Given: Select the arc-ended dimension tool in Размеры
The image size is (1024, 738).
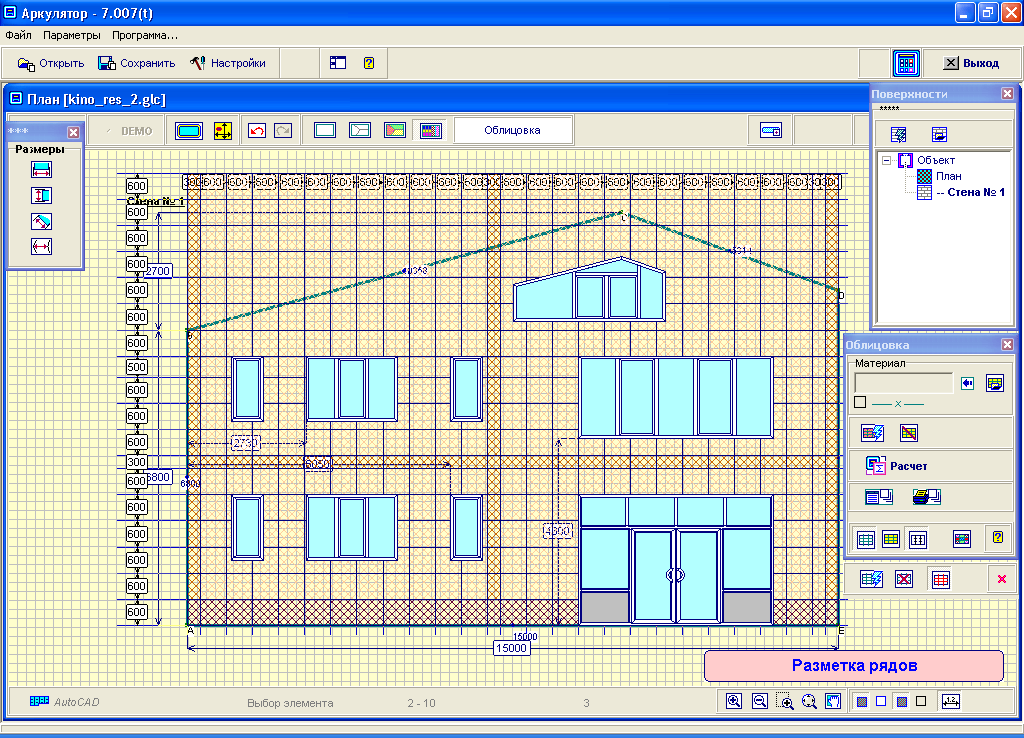Looking at the screenshot, I should click(41, 247).
